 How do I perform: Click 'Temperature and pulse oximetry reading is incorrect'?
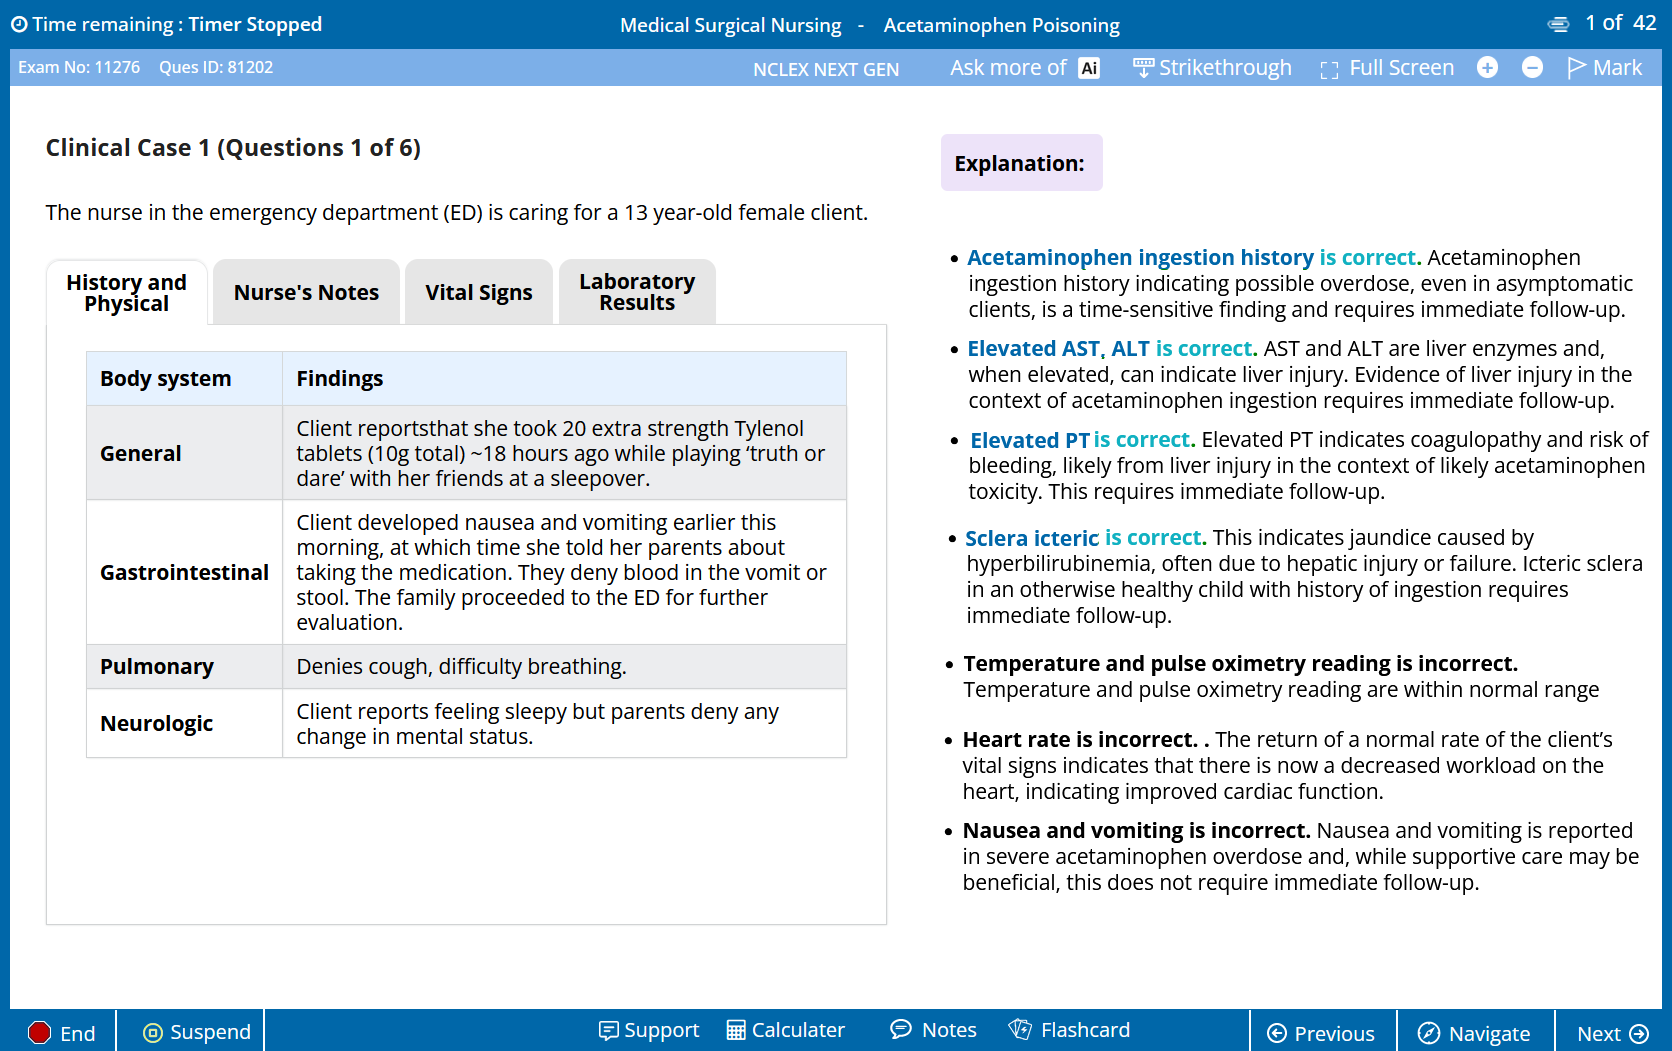1240,664
